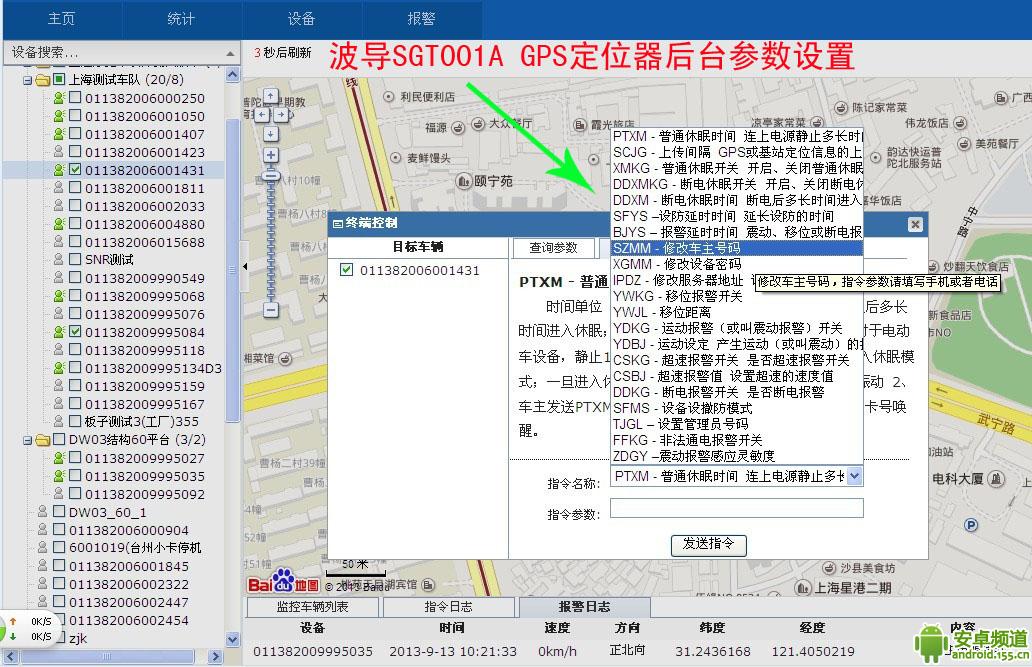1032x667 pixels.
Task: Click the 大众餐厅 restaurant marker on map
Action: (478, 123)
